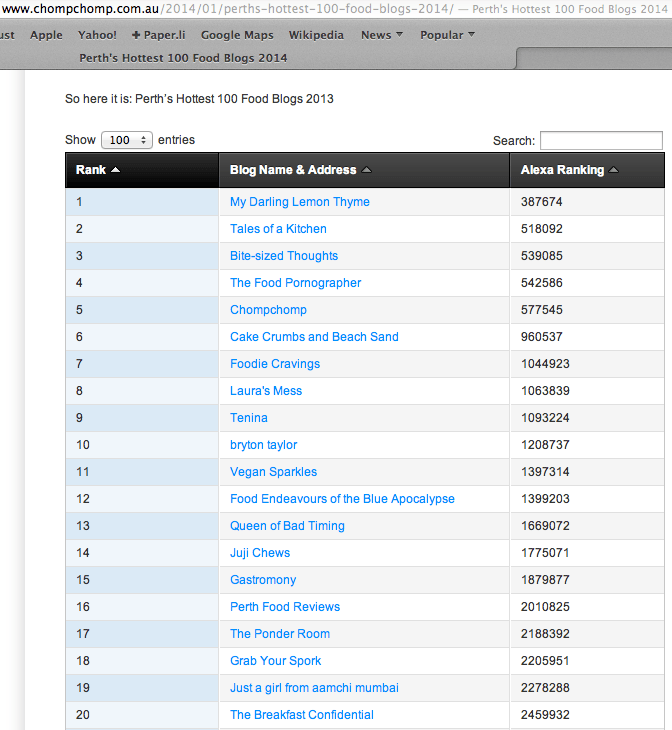Open the Show entries count dropdown
This screenshot has width=672, height=730.
click(x=127, y=140)
